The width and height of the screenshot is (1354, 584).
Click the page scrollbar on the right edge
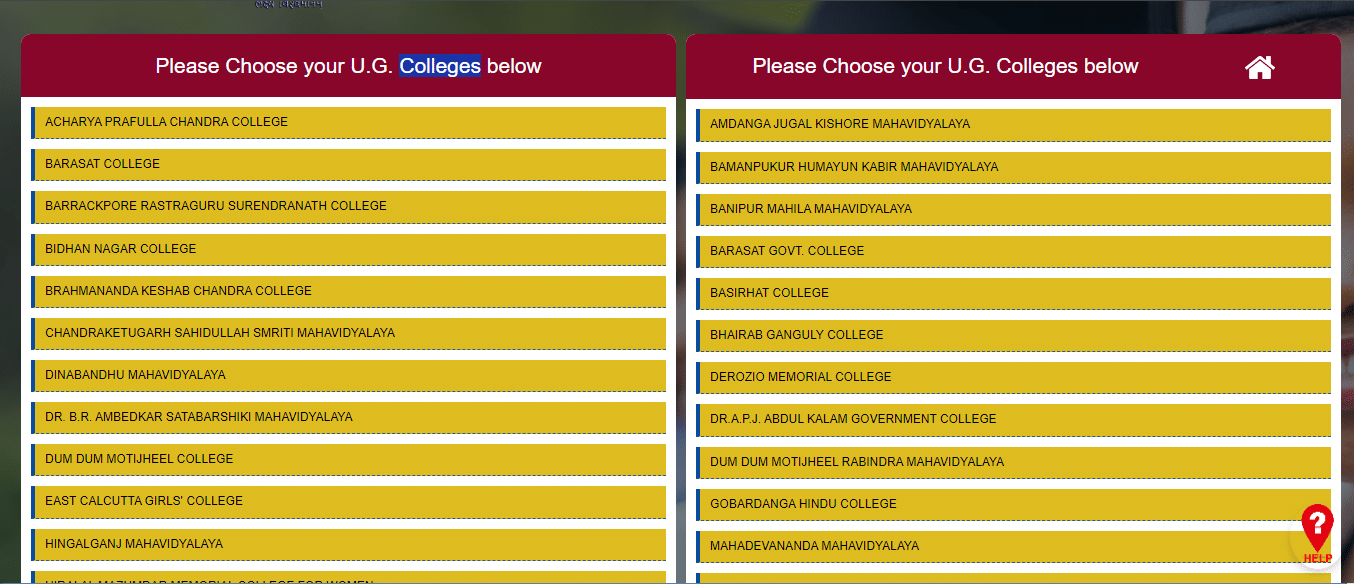click(x=1349, y=290)
